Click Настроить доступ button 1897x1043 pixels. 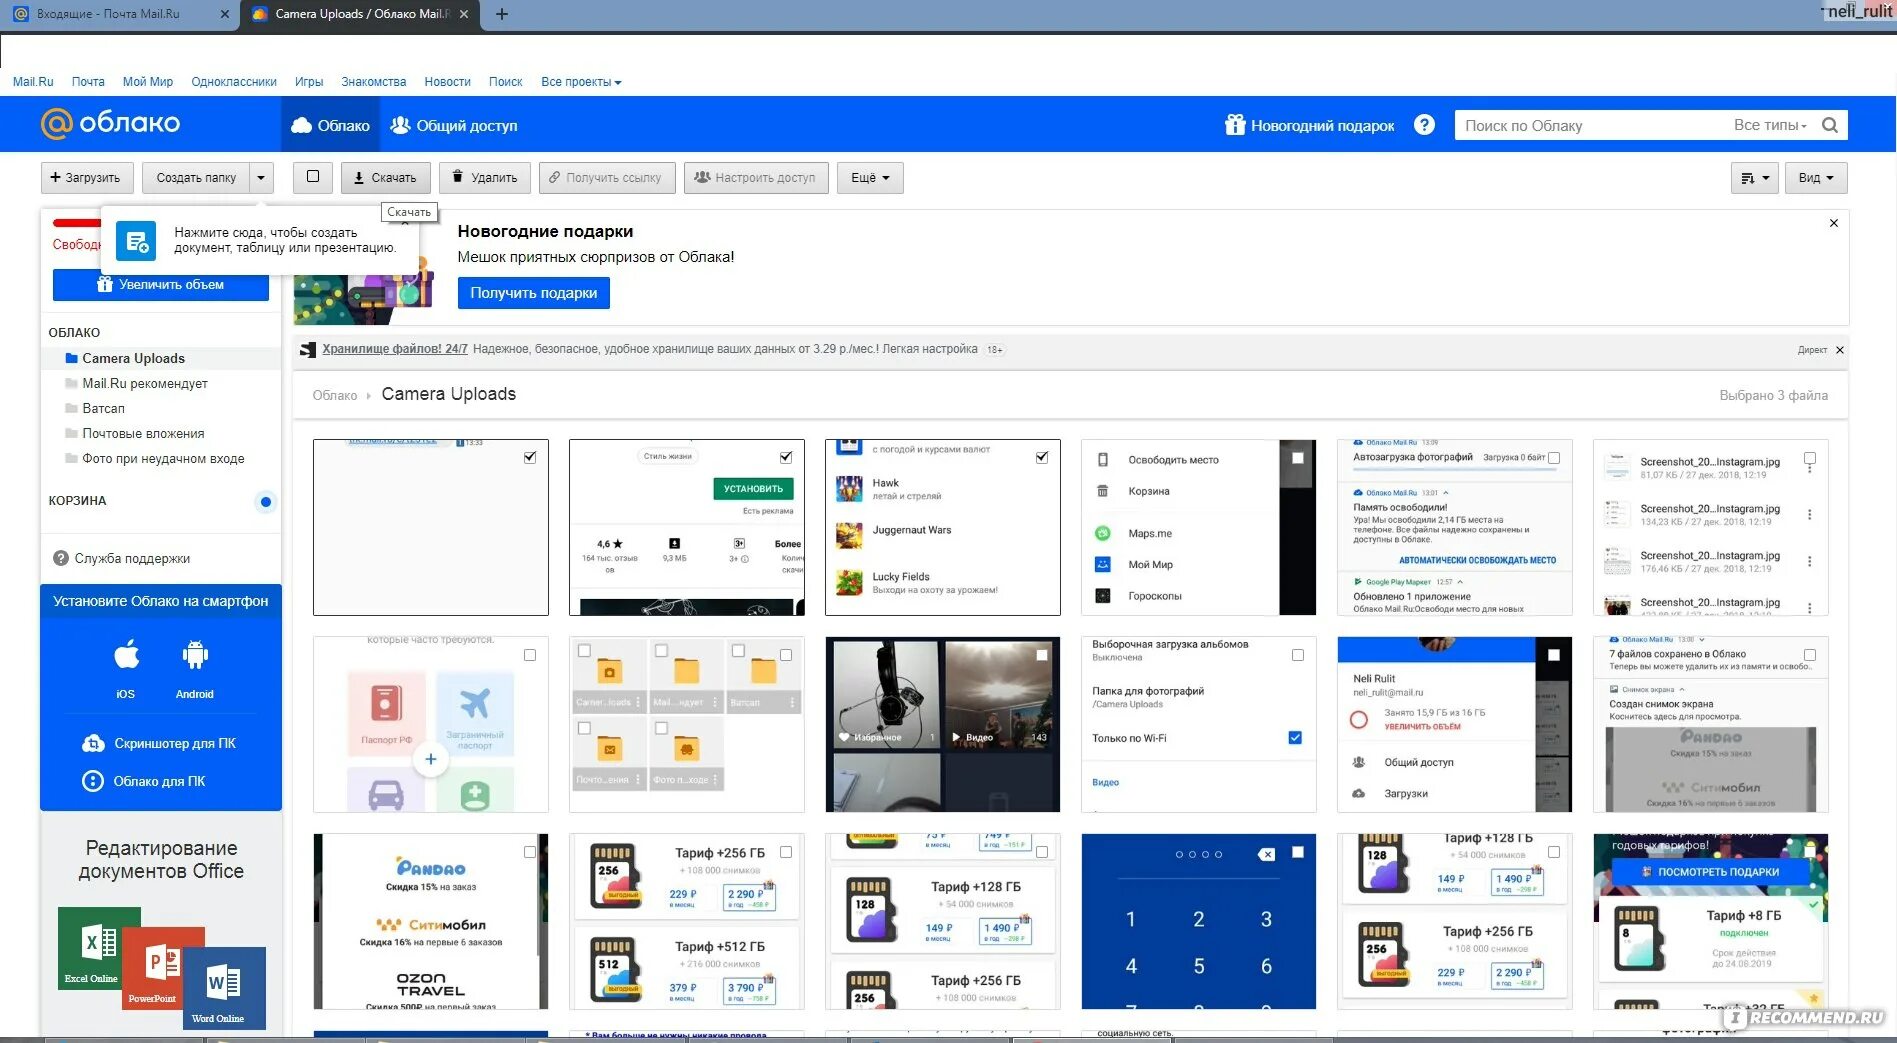757,178
